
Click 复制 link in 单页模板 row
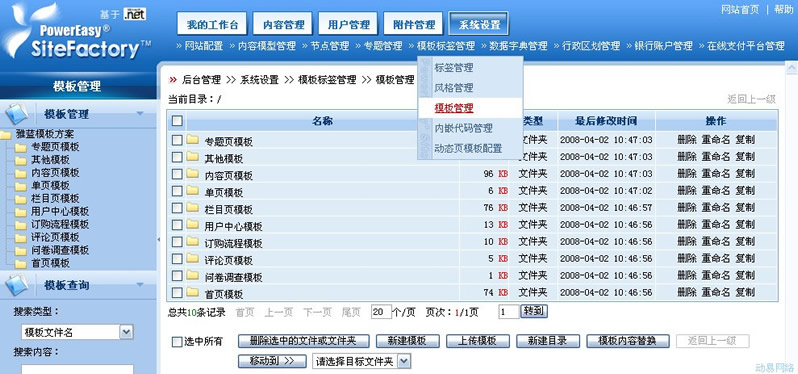click(x=745, y=191)
